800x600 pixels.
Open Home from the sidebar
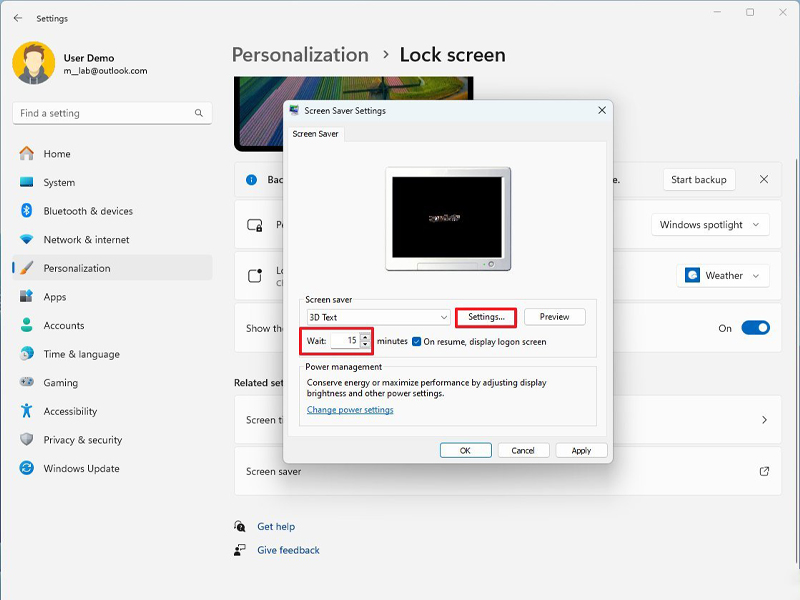112,154
